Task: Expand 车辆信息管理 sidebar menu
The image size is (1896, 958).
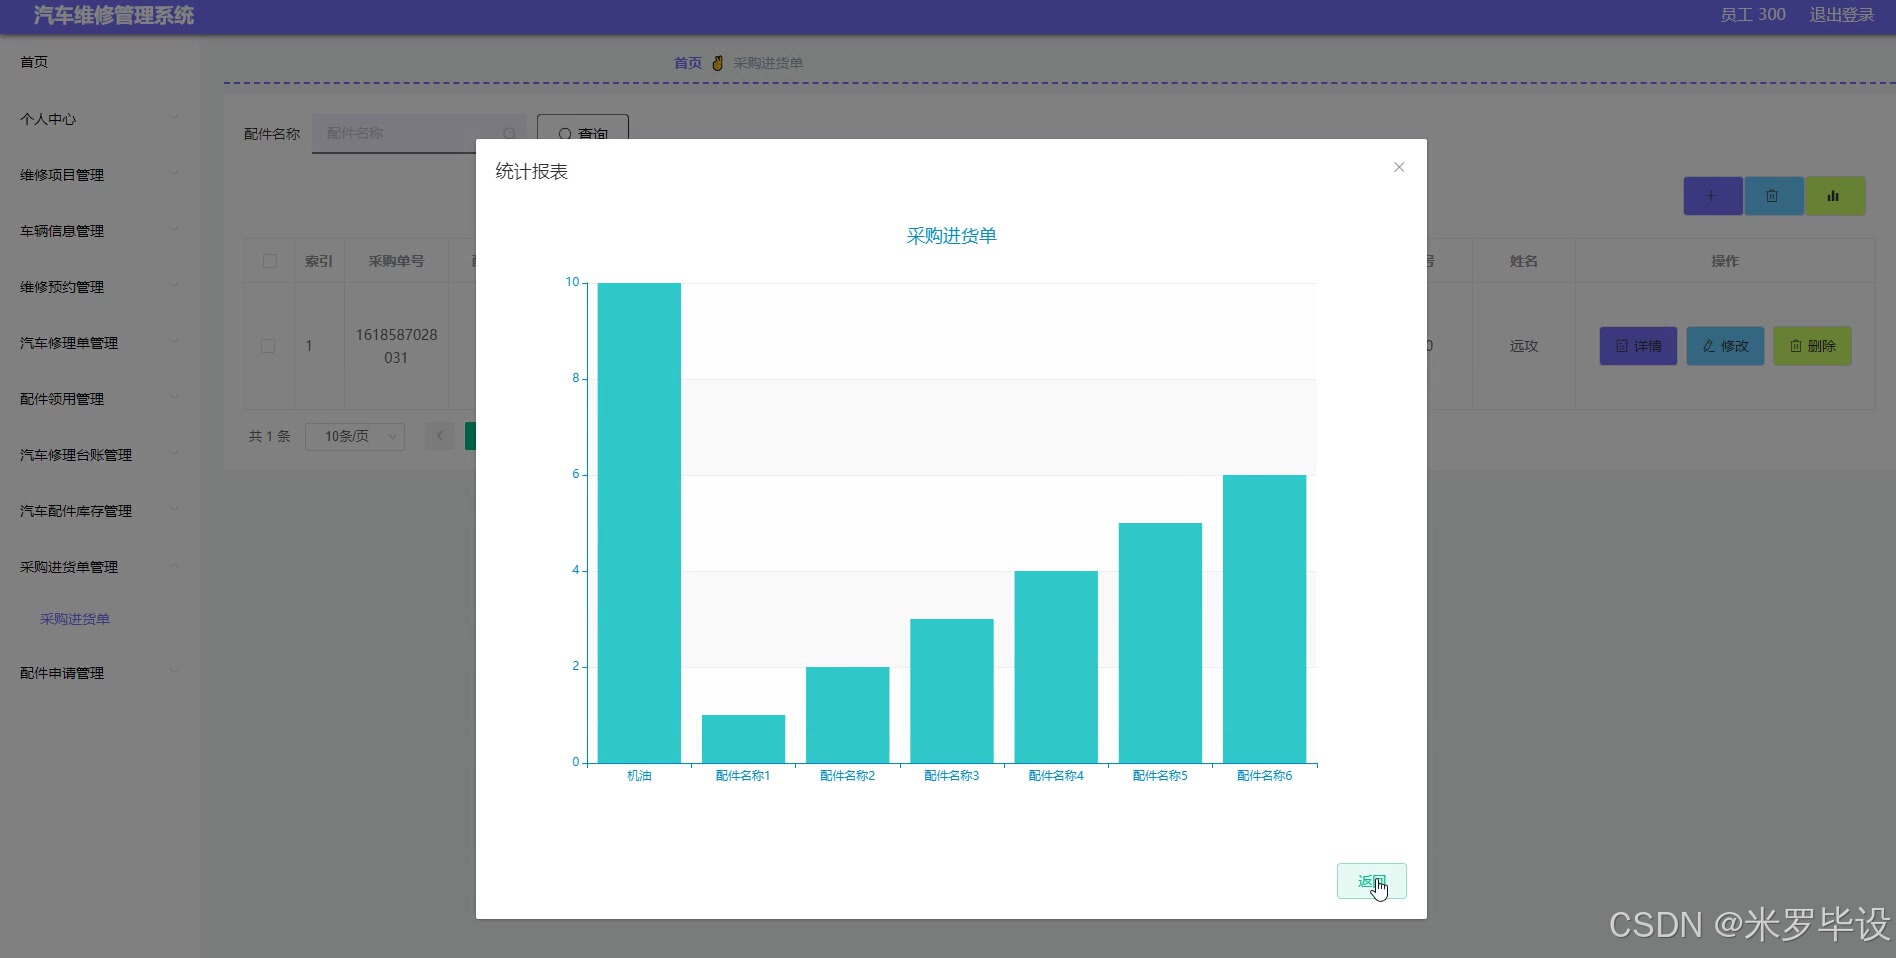Action: (100, 231)
